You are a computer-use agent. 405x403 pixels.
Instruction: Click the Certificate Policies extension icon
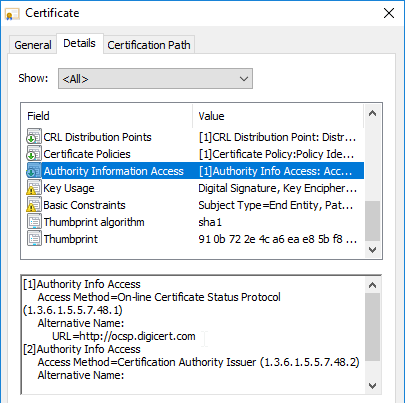click(x=34, y=154)
